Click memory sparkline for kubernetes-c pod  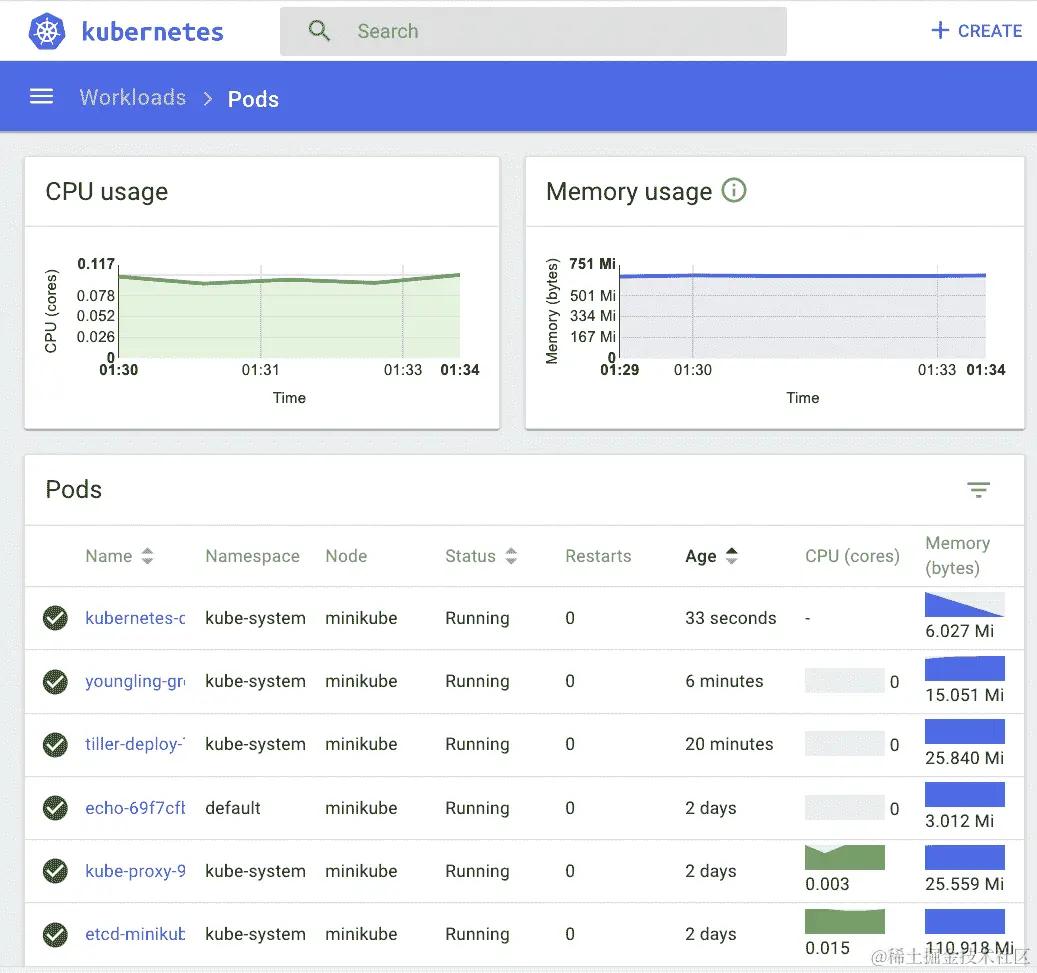pos(964,605)
